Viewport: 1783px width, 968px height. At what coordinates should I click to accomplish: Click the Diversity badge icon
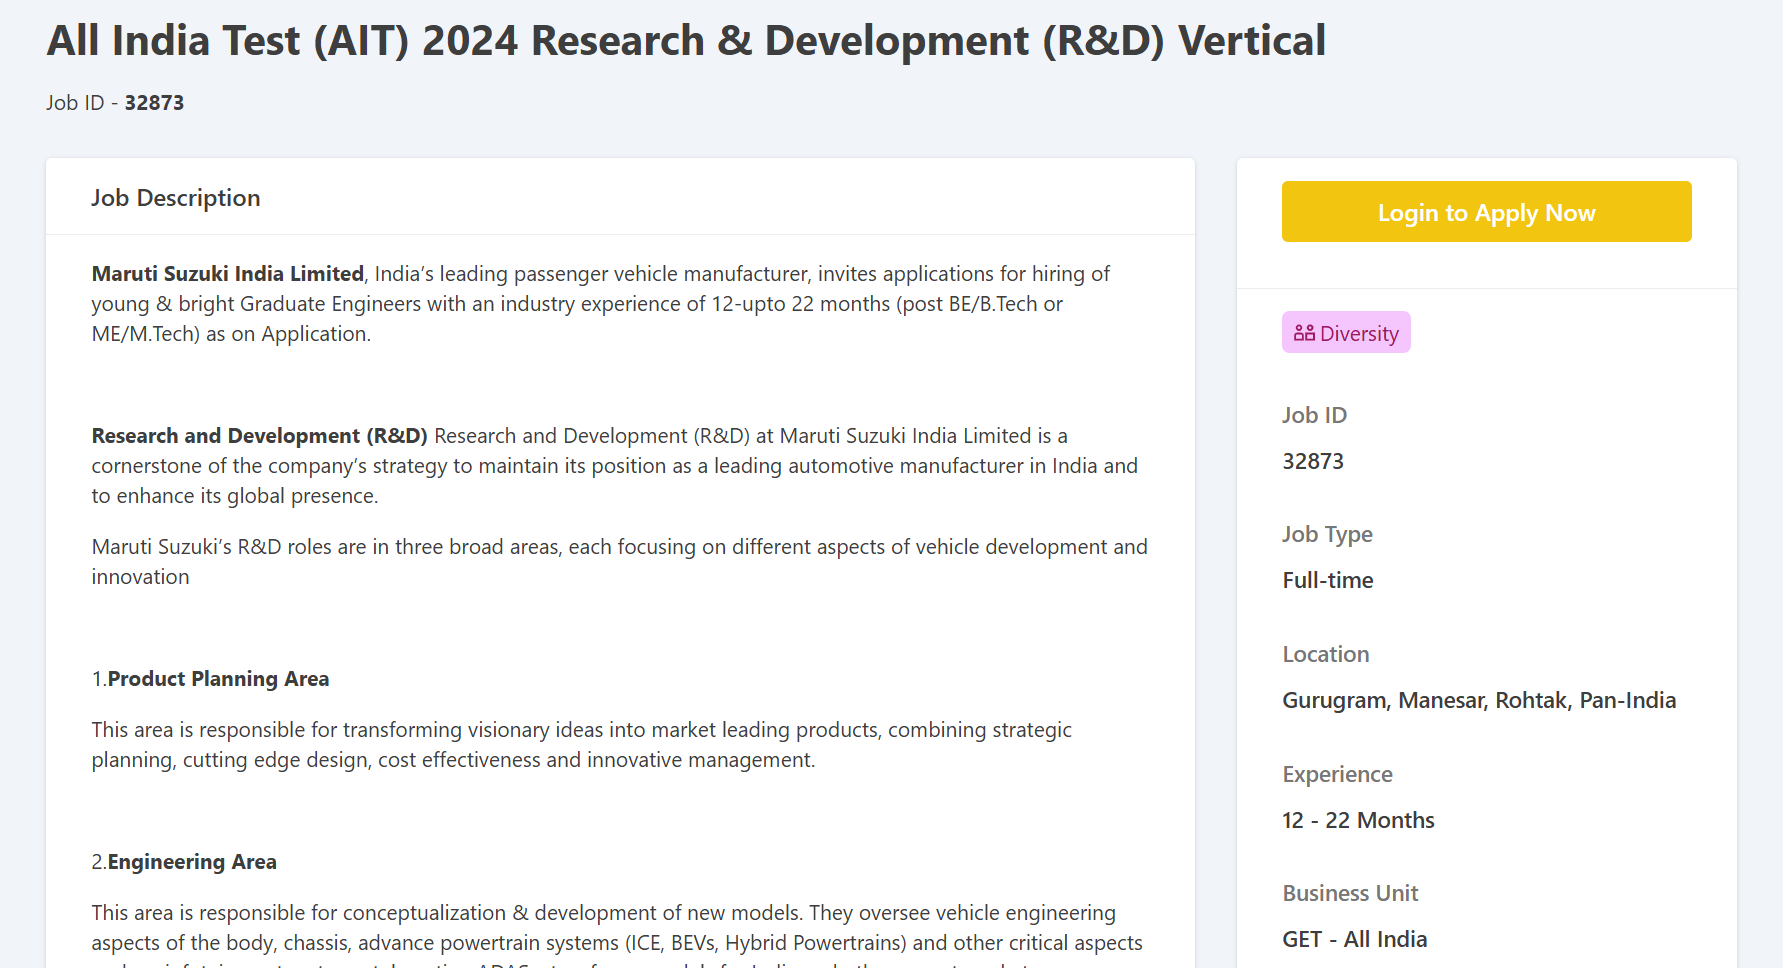click(1304, 333)
